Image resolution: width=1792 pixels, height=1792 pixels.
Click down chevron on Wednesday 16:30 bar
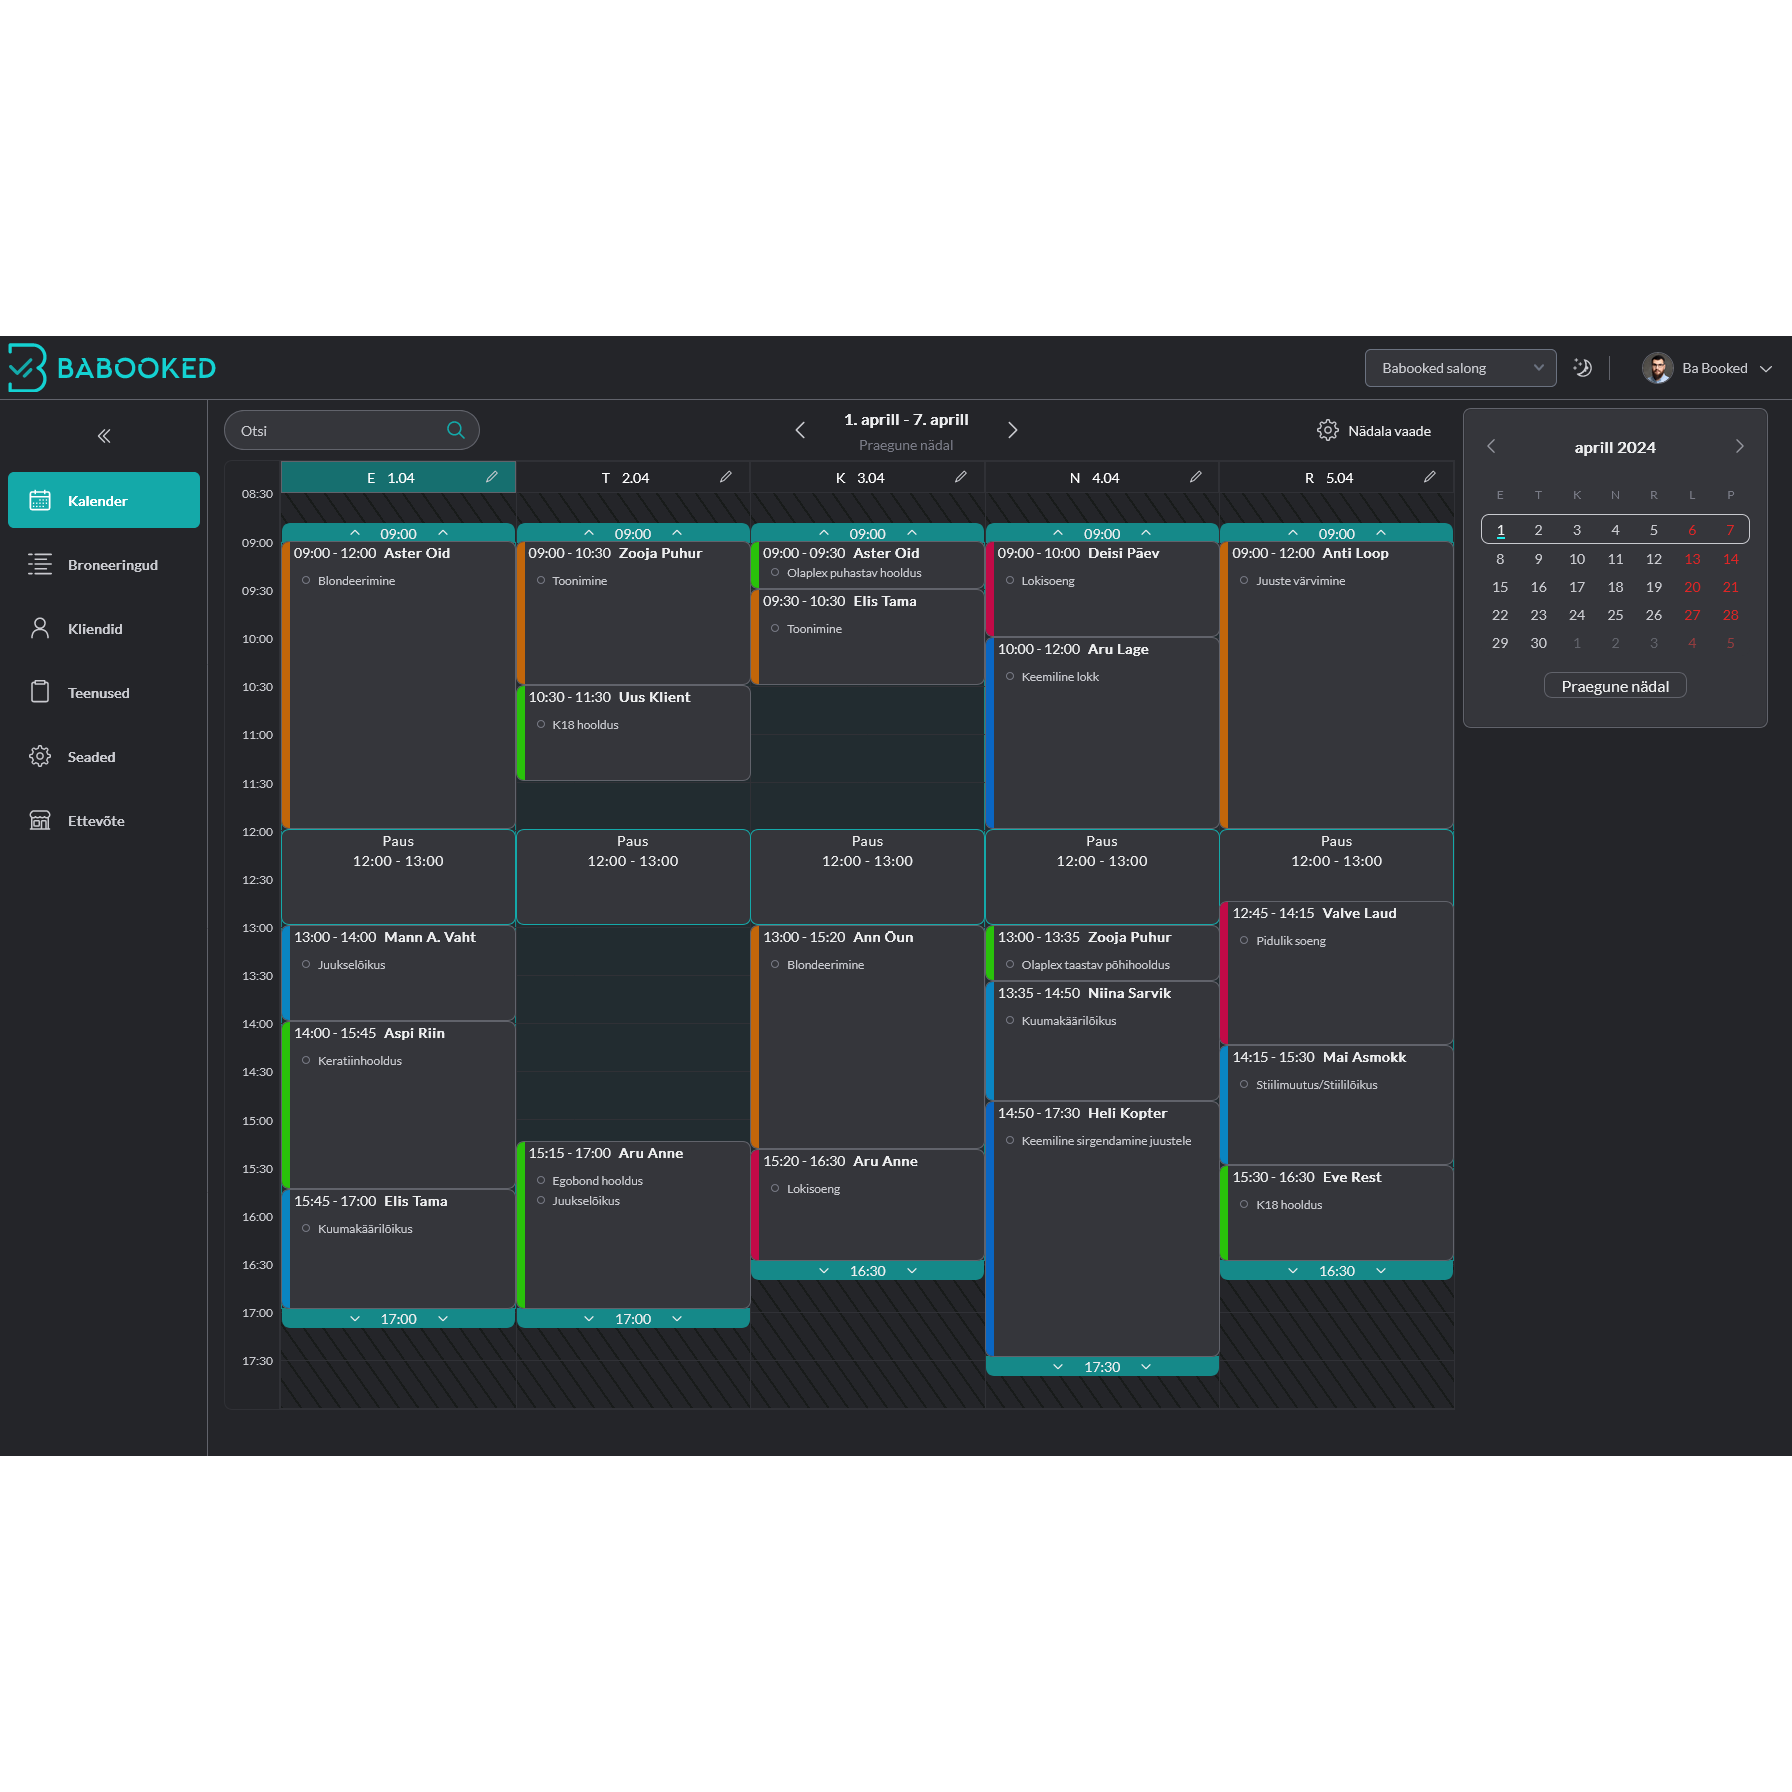[x=824, y=1271]
